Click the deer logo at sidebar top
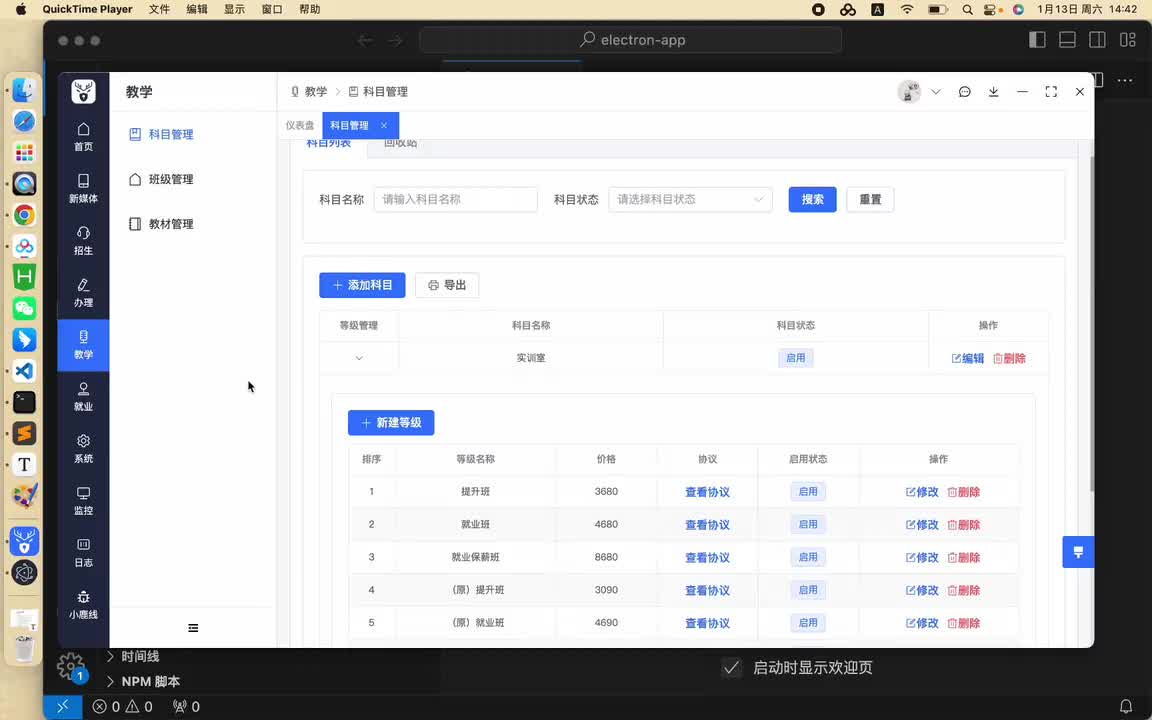Screen dimensions: 1152x720 (x=83, y=92)
